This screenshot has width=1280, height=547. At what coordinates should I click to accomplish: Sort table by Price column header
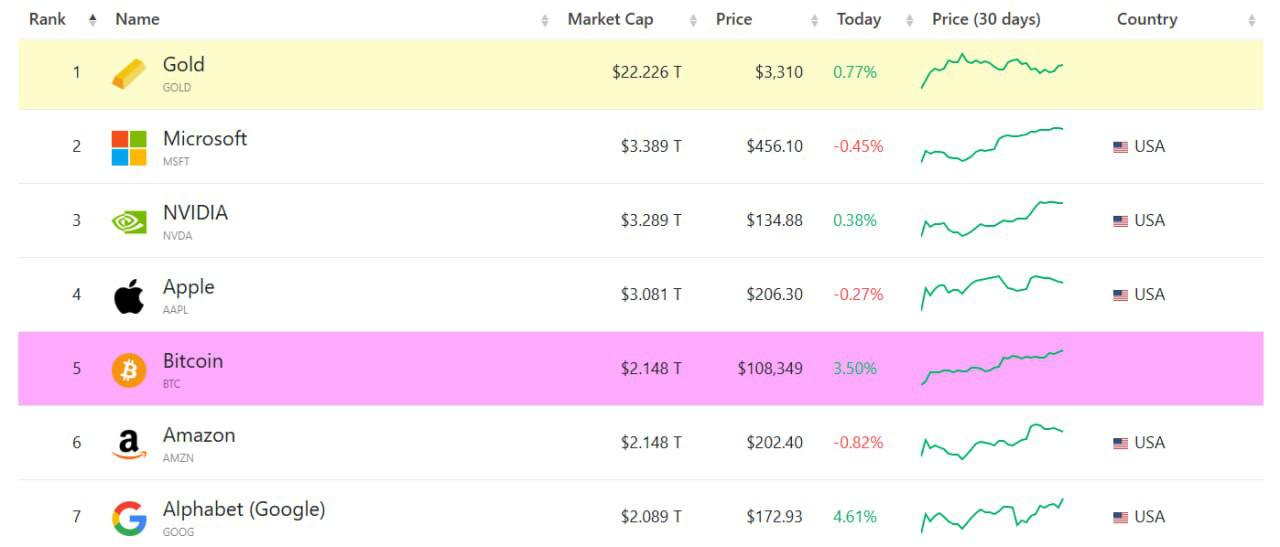(734, 19)
